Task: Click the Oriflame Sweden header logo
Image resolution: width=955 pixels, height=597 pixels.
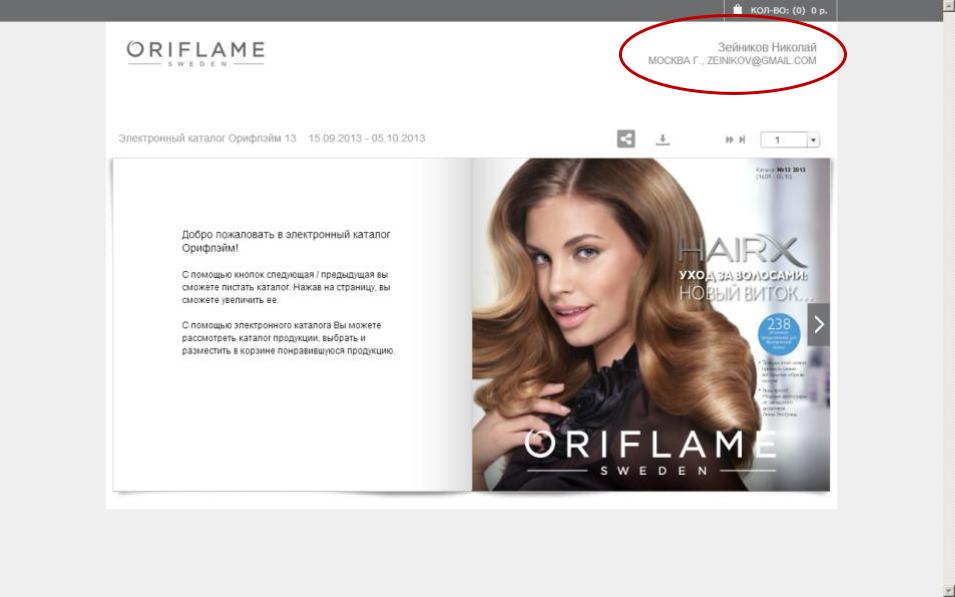Action: pos(196,53)
